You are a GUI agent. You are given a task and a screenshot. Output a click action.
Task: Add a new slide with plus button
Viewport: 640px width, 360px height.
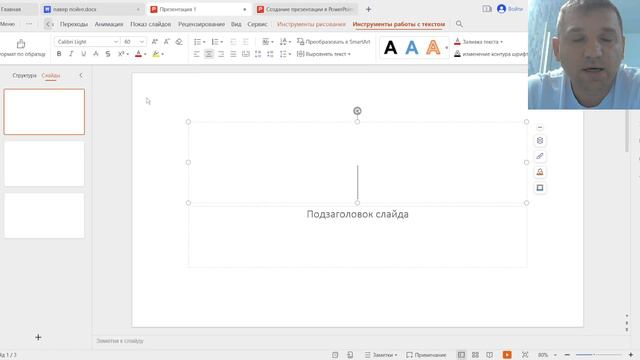point(38,337)
